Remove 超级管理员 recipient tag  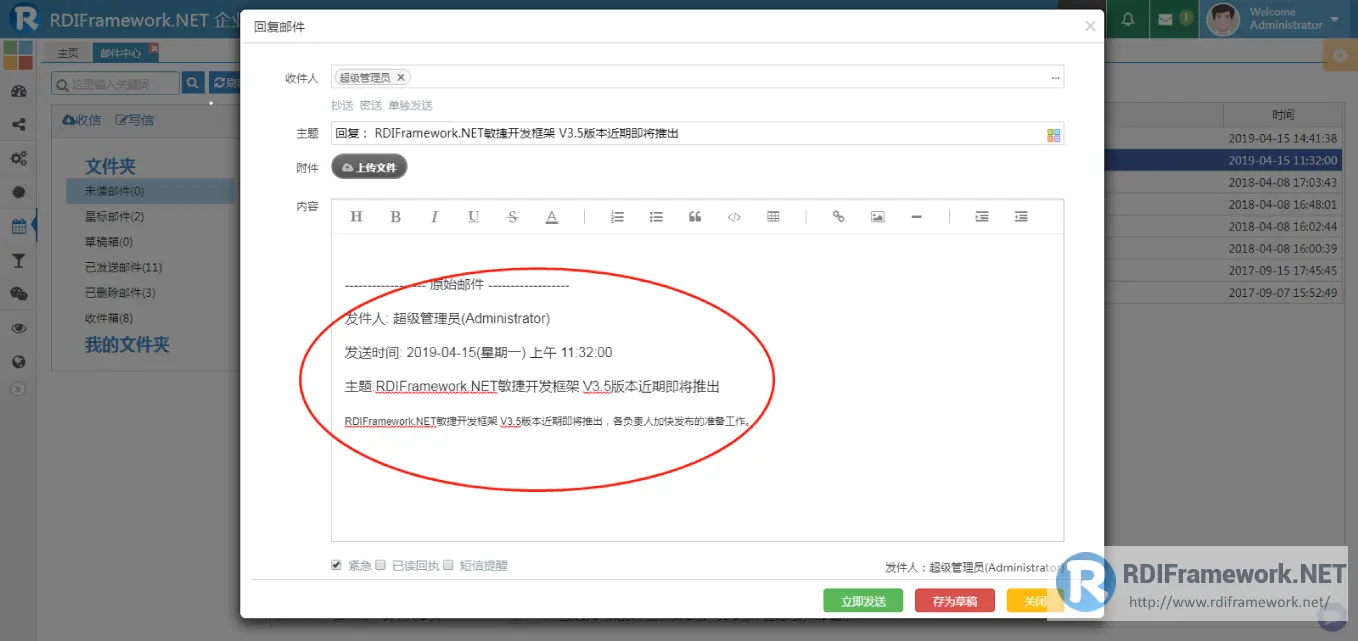click(401, 77)
